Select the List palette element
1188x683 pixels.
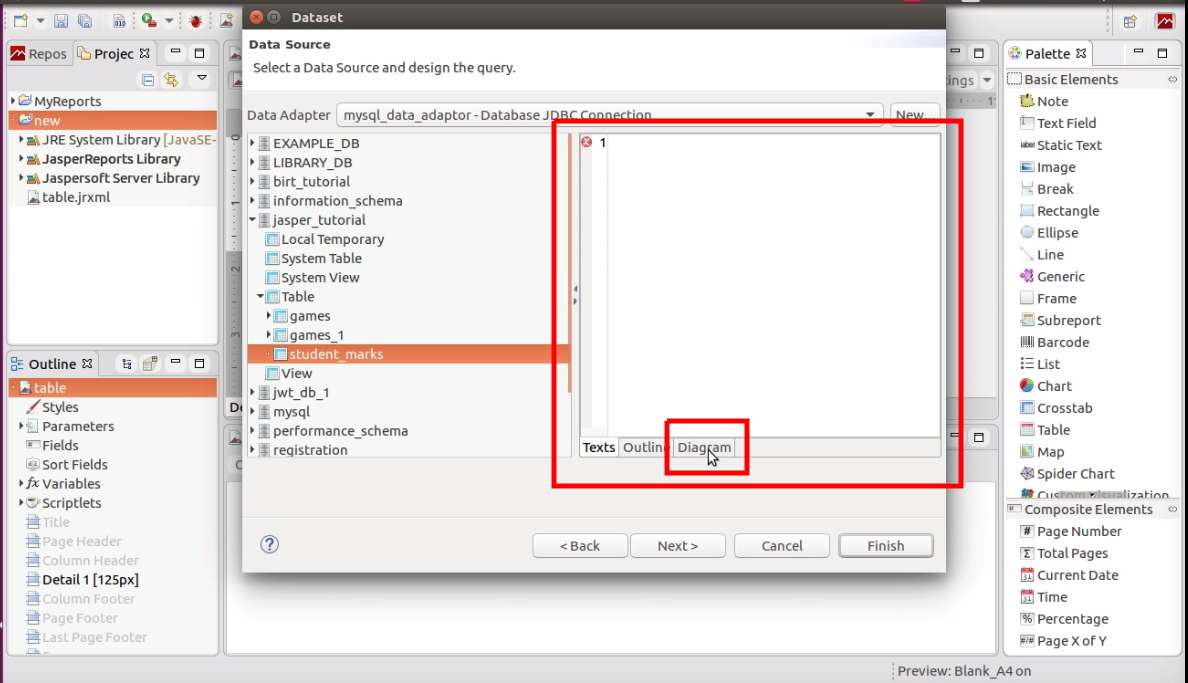tap(1040, 364)
